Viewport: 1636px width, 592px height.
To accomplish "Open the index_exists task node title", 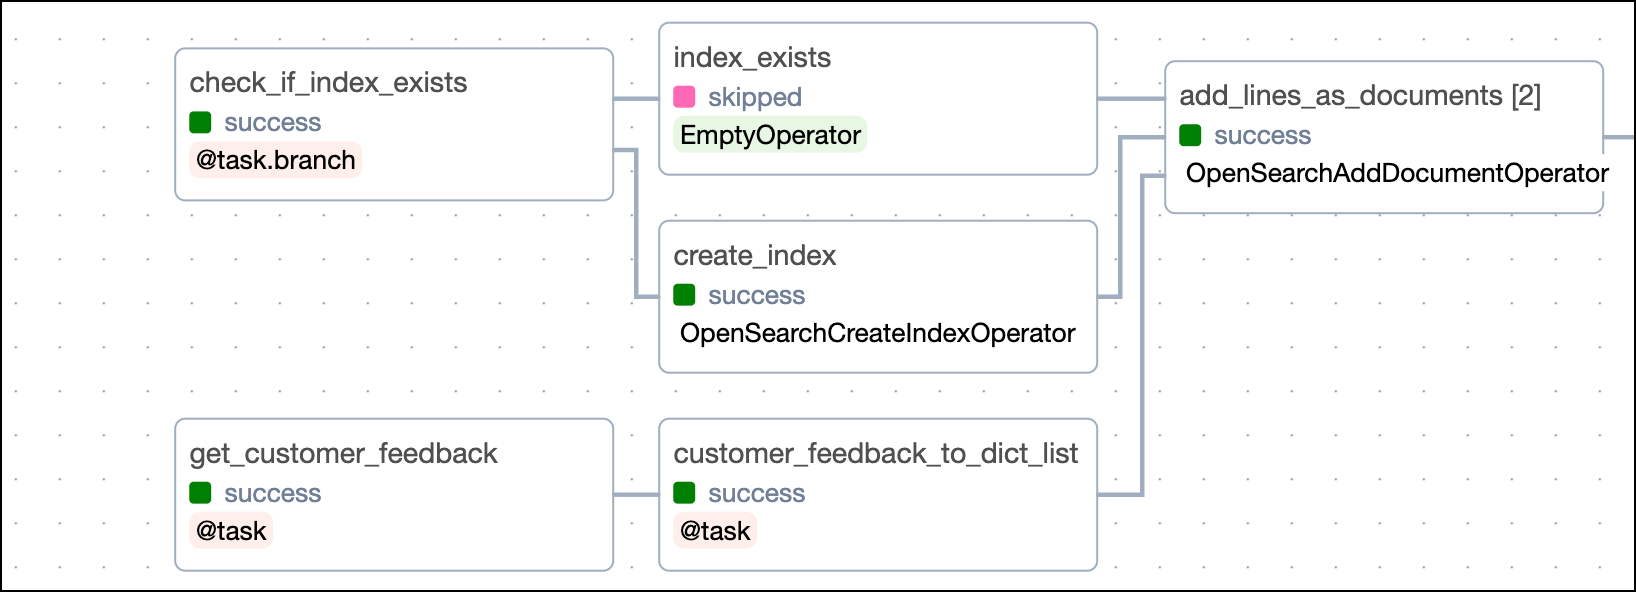I will 752,57.
